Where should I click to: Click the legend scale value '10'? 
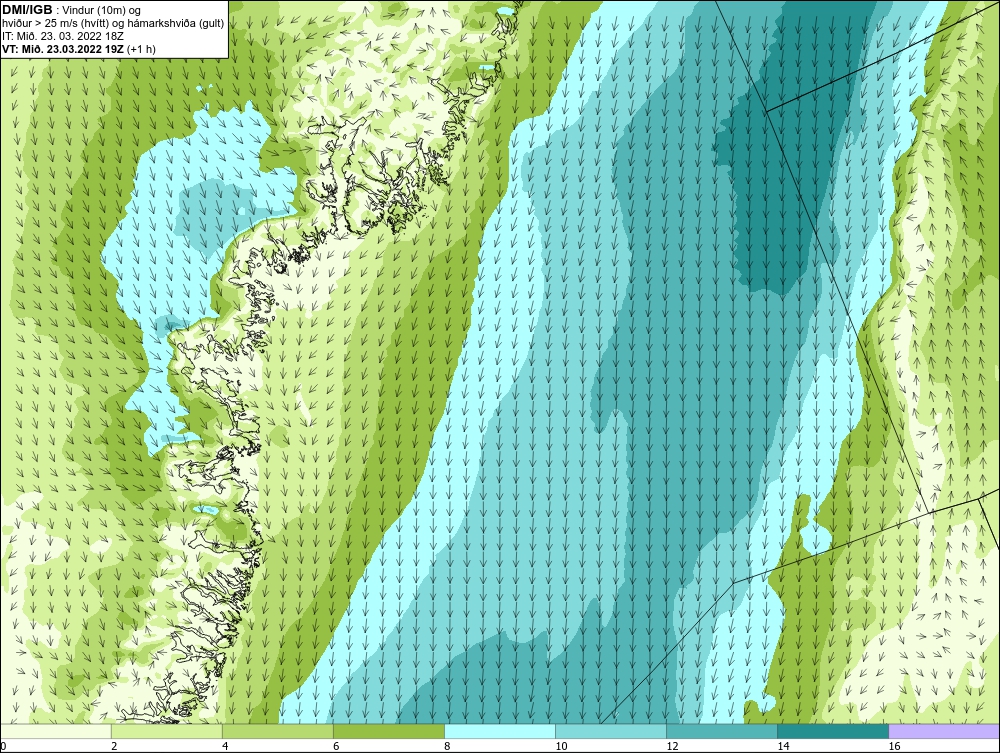point(561,746)
